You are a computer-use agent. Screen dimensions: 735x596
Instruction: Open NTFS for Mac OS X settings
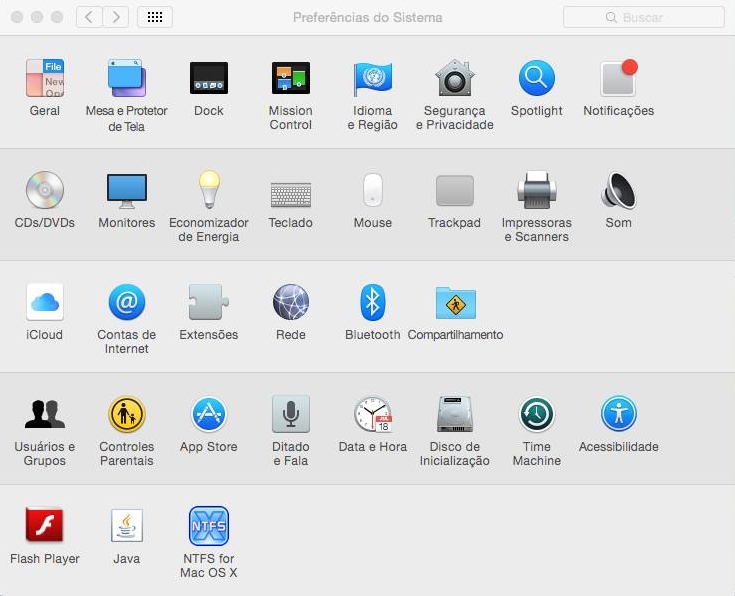[209, 526]
